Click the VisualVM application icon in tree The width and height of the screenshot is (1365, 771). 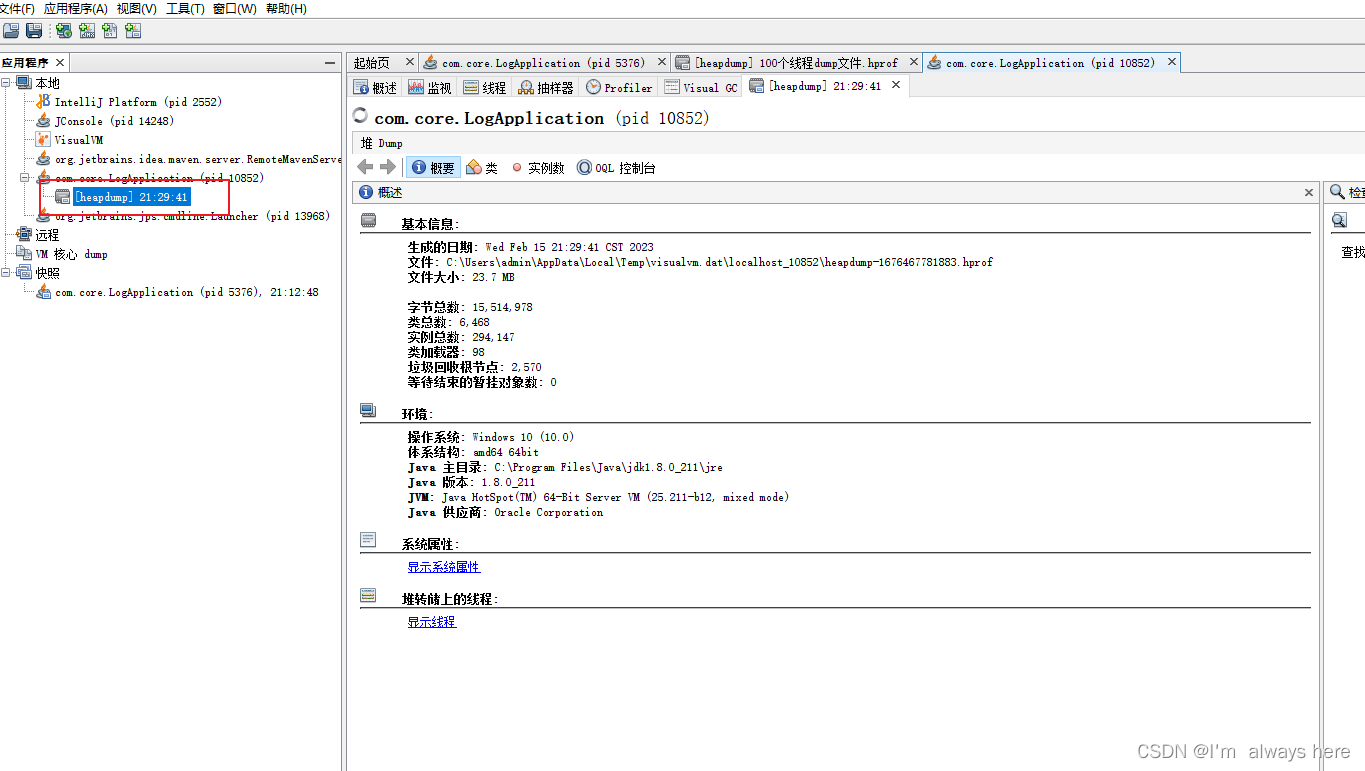click(43, 140)
